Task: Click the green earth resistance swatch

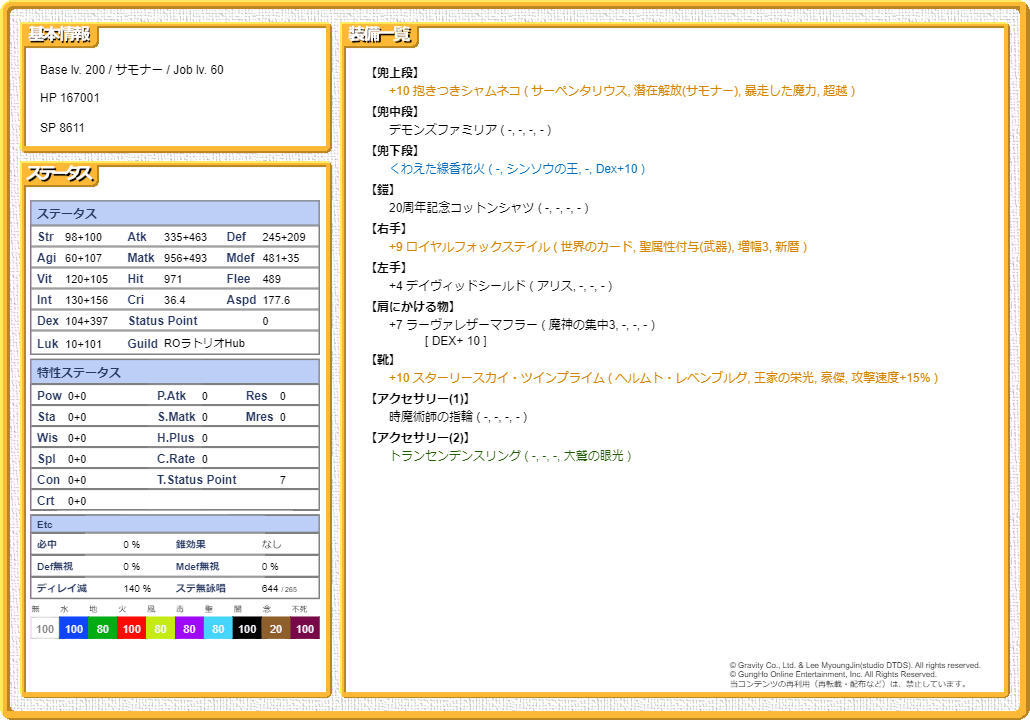Action: (102, 629)
